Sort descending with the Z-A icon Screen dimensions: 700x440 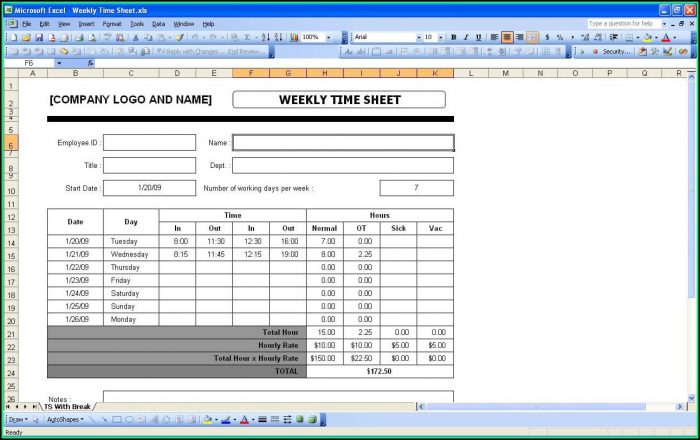[x=278, y=37]
